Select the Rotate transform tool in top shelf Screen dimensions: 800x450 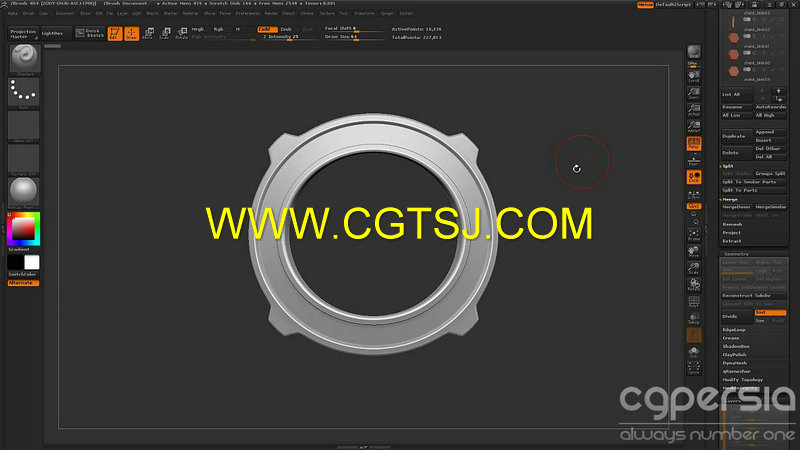coord(182,34)
